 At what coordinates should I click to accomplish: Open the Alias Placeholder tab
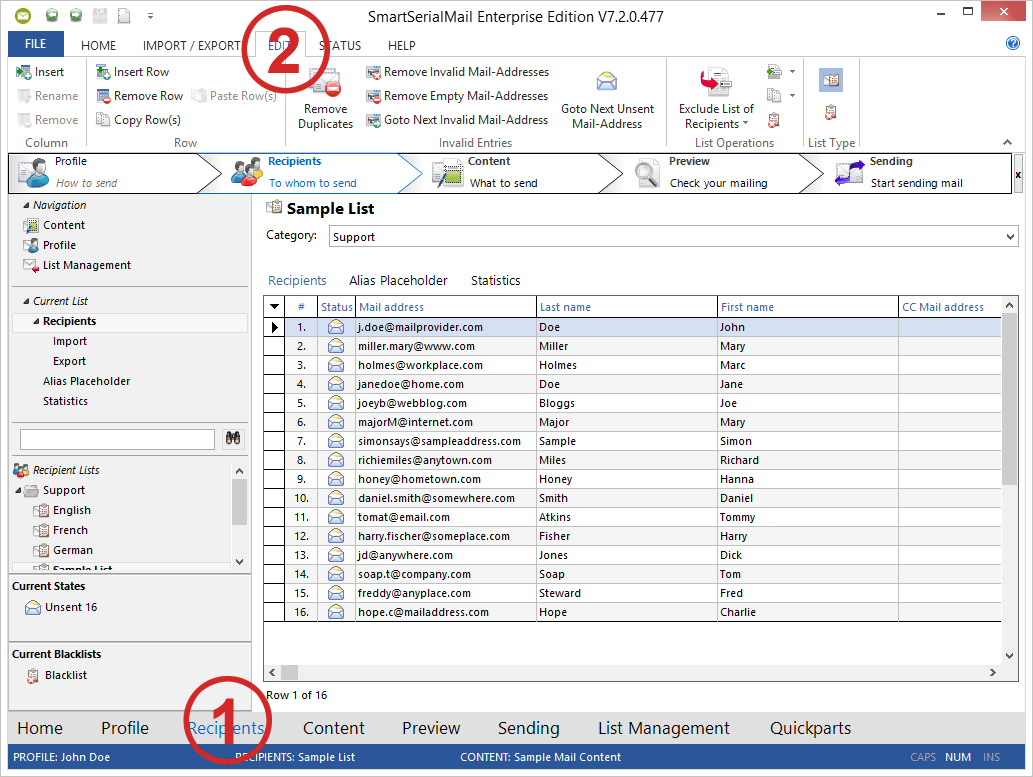(x=398, y=280)
